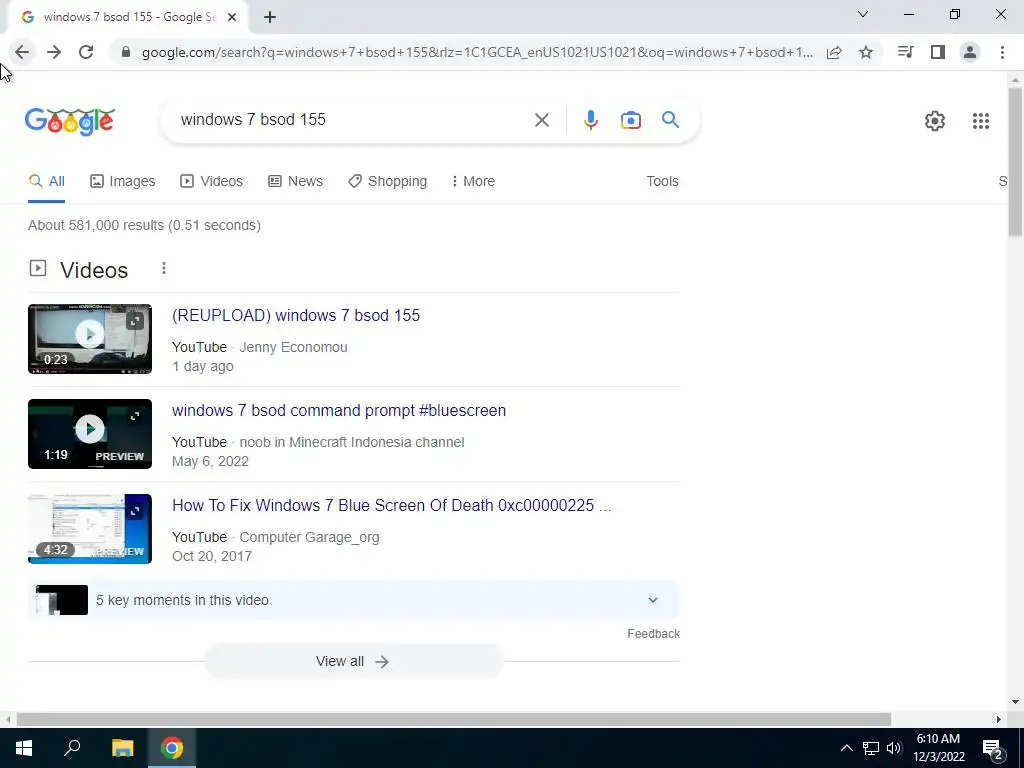Image resolution: width=1024 pixels, height=768 pixels.
Task: Click the scroll right arrow
Action: pos(998,719)
